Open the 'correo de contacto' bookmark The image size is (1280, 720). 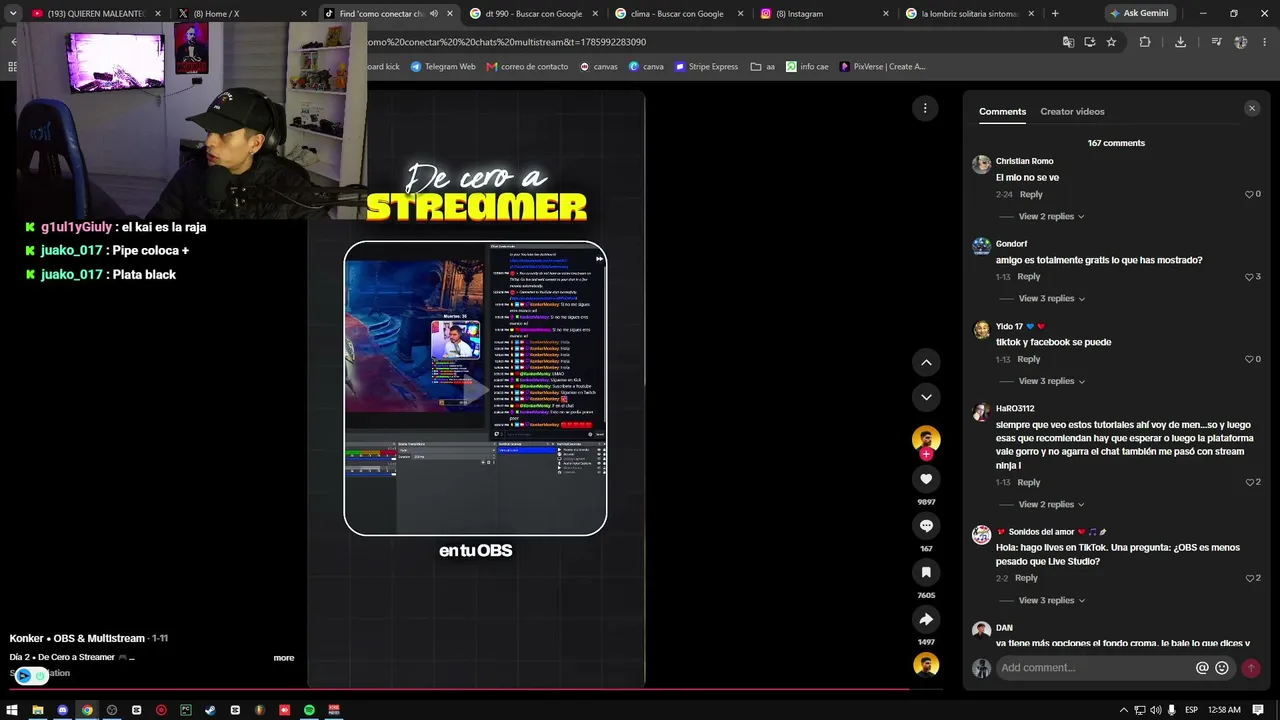click(527, 67)
